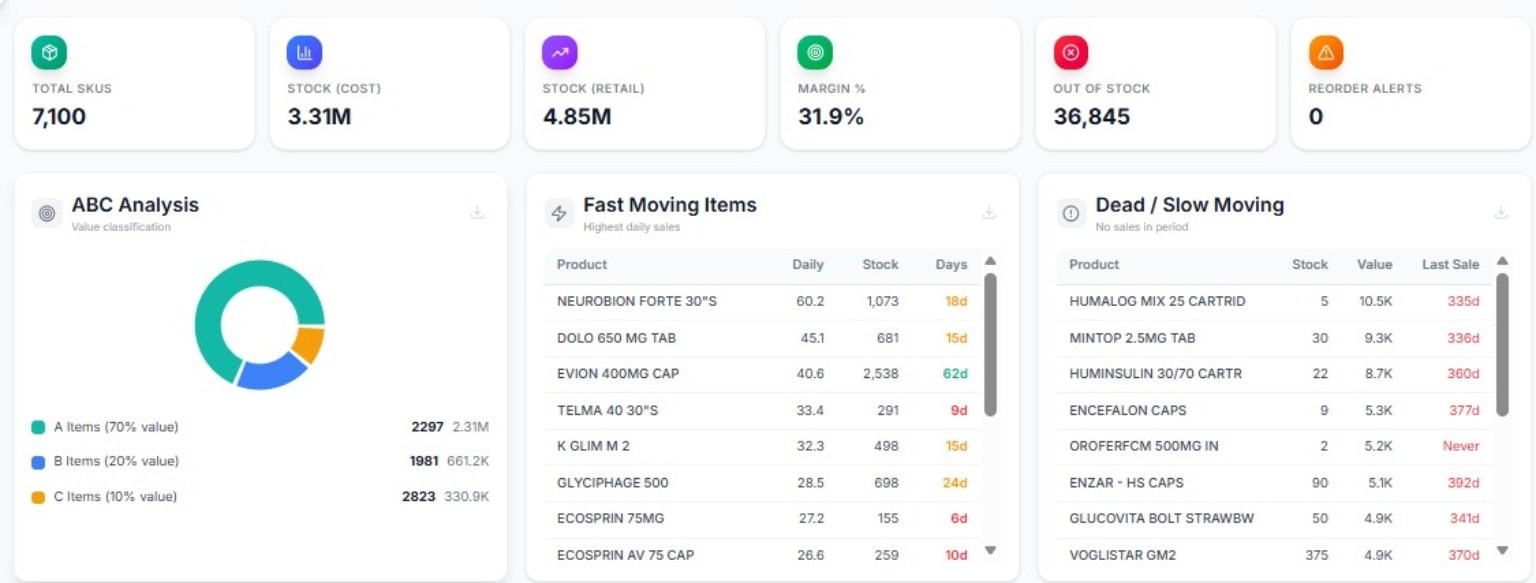This screenshot has width=1536, height=583.
Task: Click the 3.31M stock cost value
Action: point(319,117)
